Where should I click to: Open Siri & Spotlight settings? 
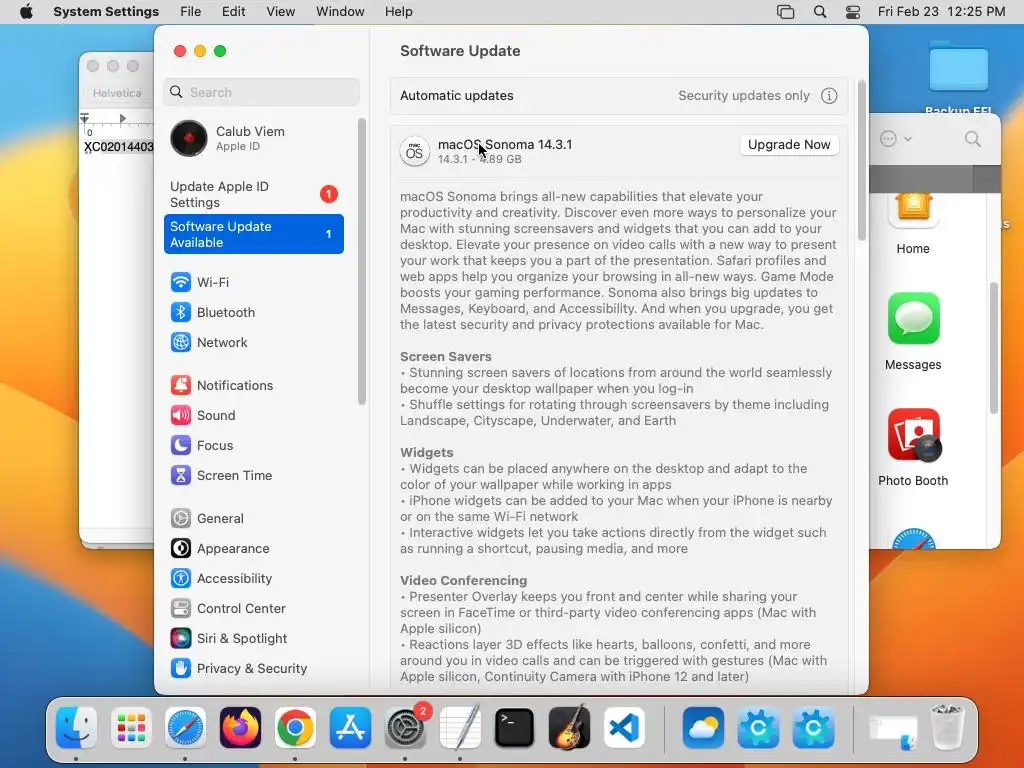pyautogui.click(x=253, y=639)
